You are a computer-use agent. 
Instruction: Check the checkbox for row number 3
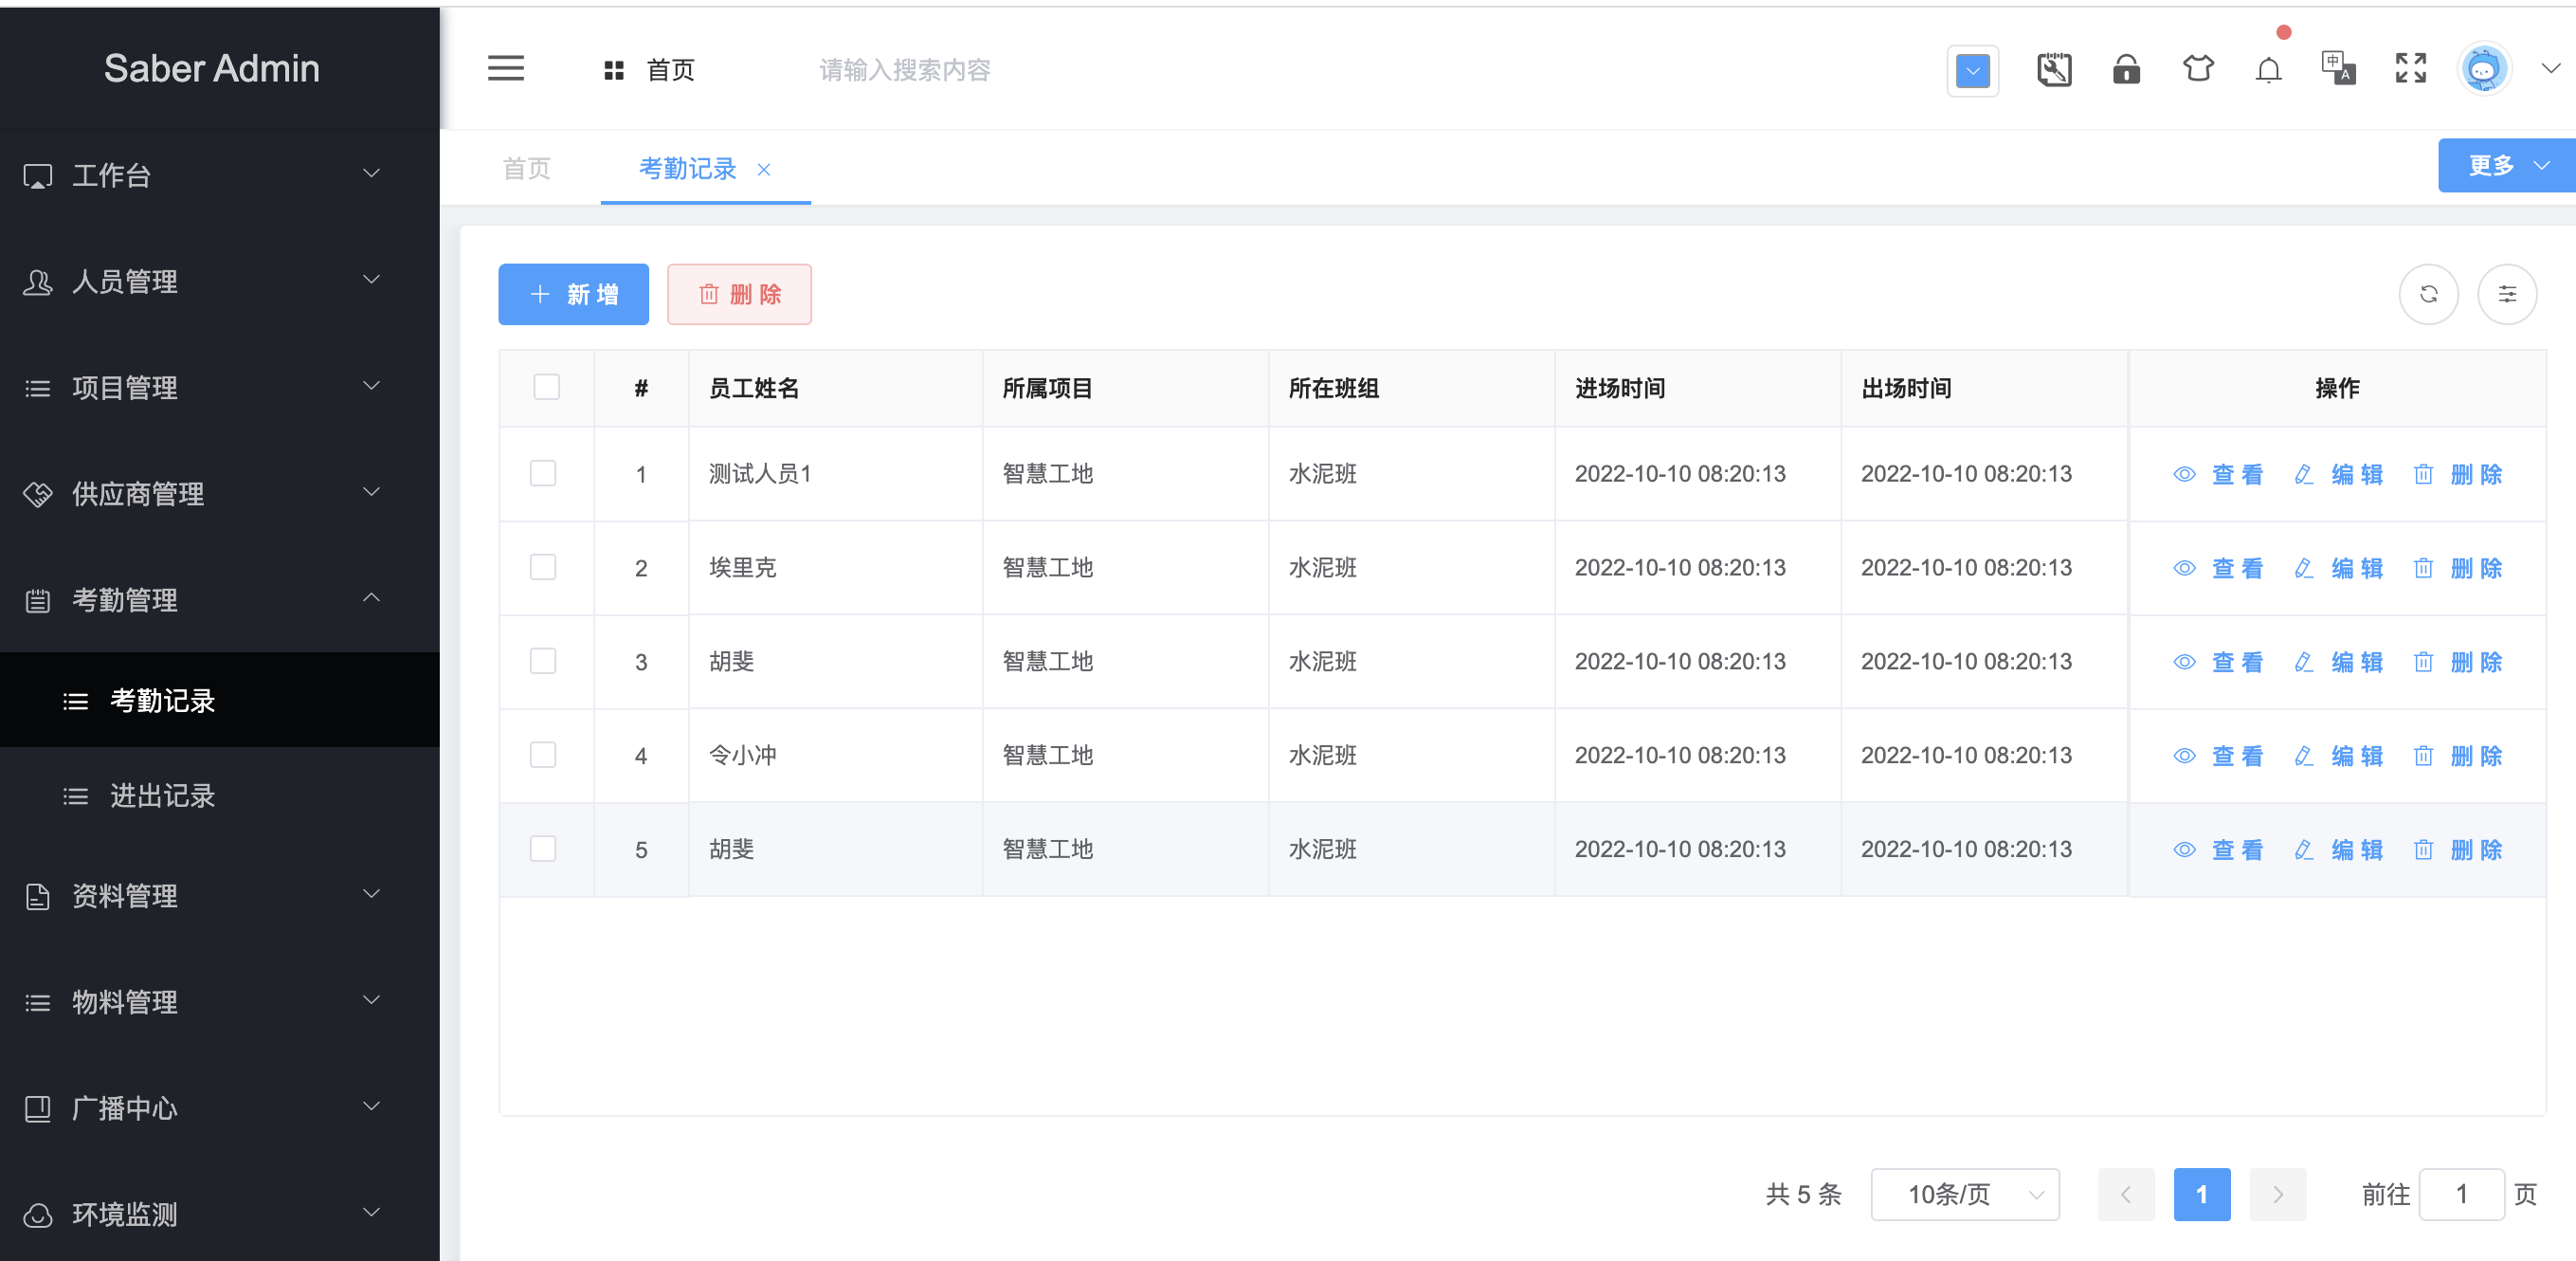542,661
